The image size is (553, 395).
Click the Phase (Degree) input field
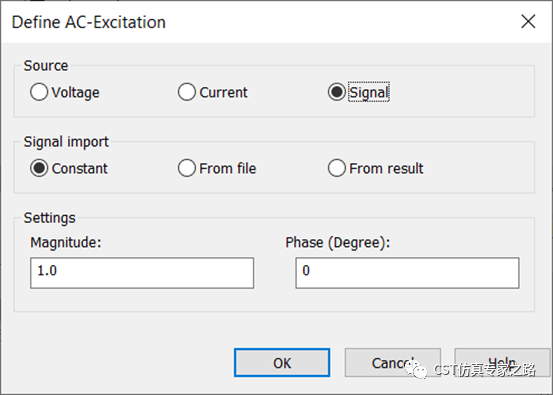click(407, 273)
